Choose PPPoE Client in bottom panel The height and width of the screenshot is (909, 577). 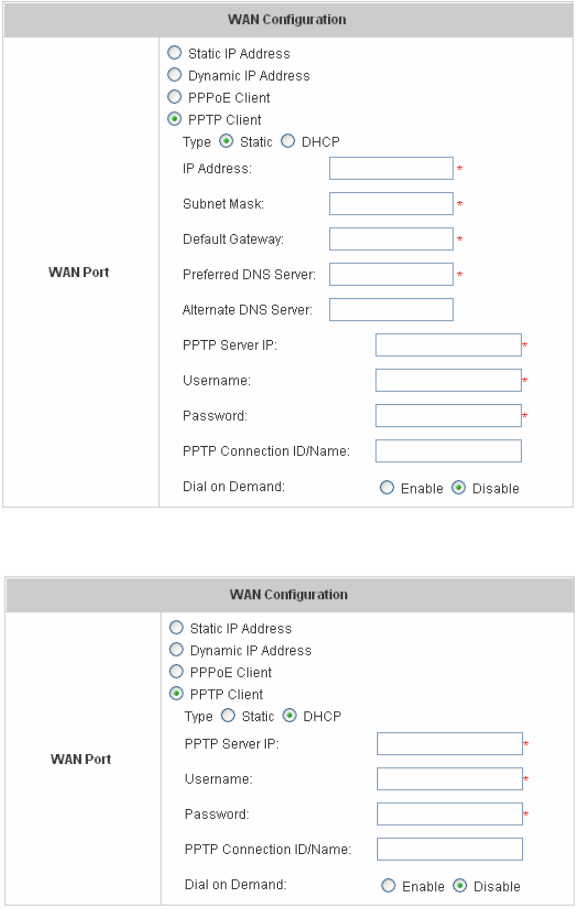pyautogui.click(x=176, y=671)
